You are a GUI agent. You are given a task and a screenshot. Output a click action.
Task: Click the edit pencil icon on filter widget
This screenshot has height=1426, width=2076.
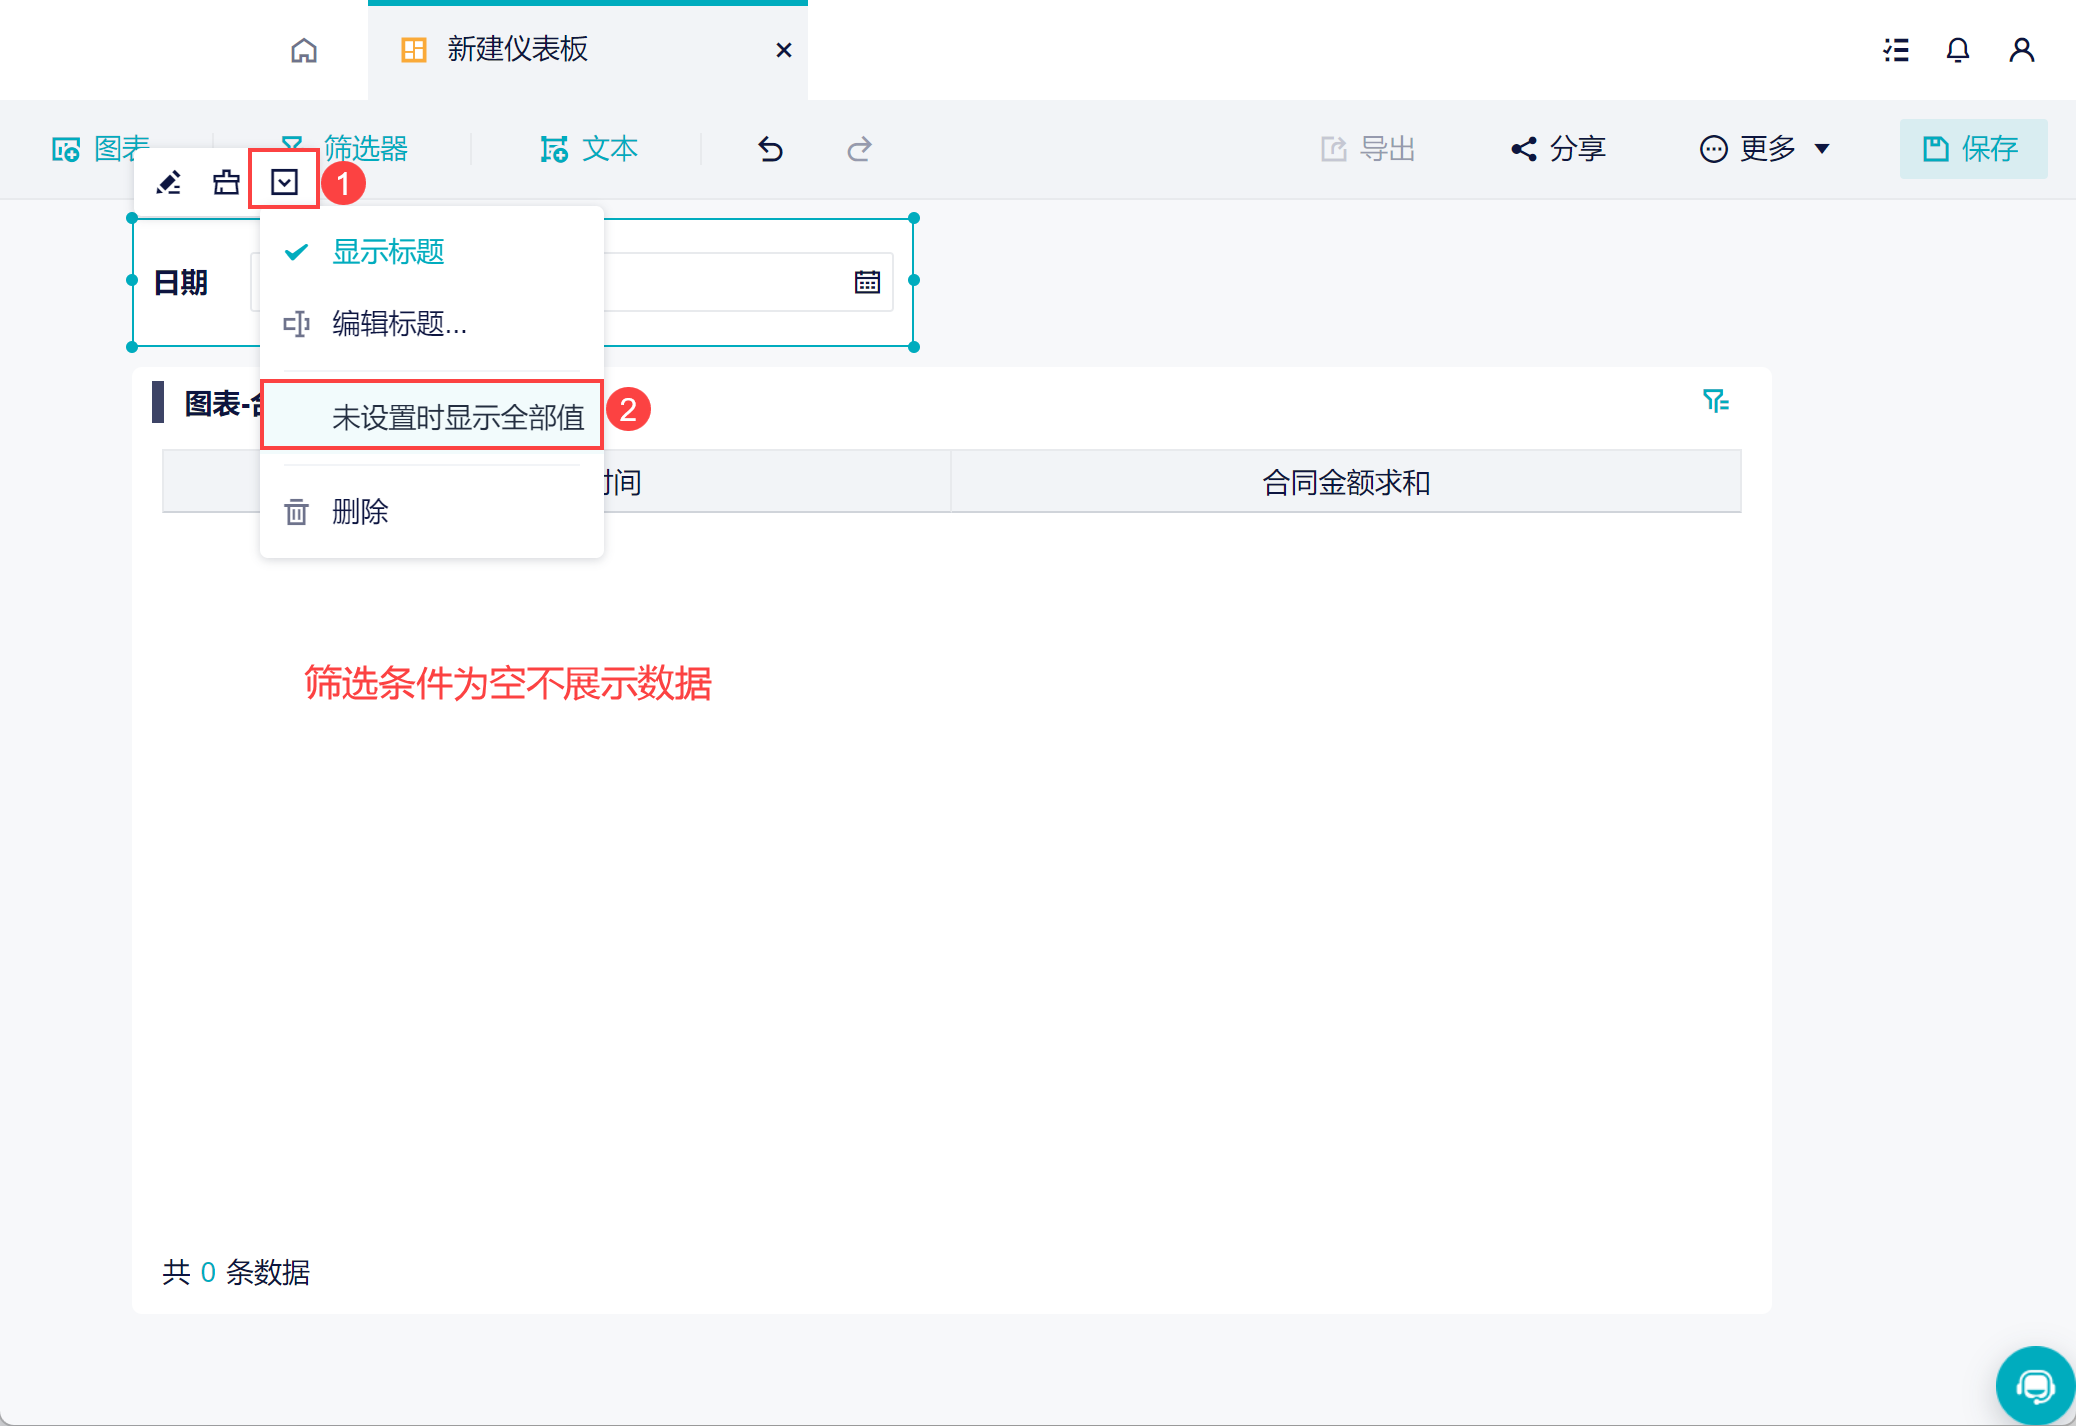coord(169,182)
